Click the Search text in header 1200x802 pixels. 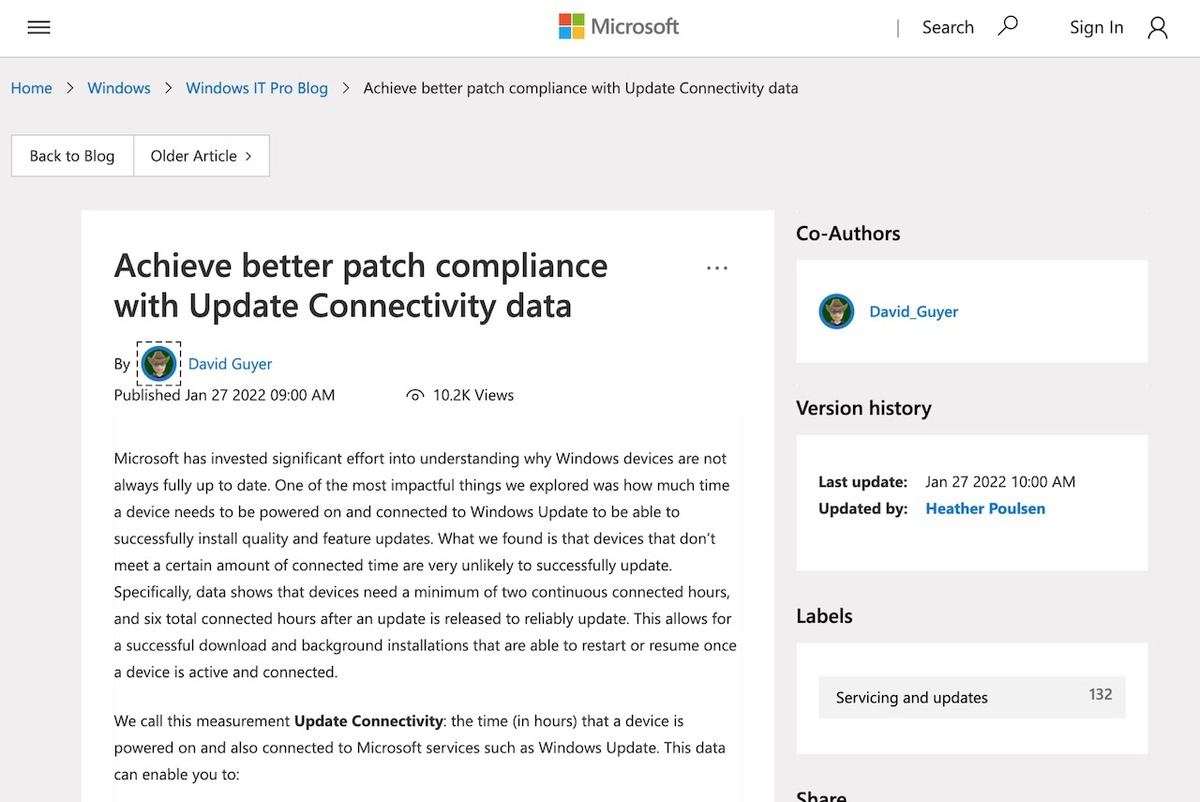948,27
